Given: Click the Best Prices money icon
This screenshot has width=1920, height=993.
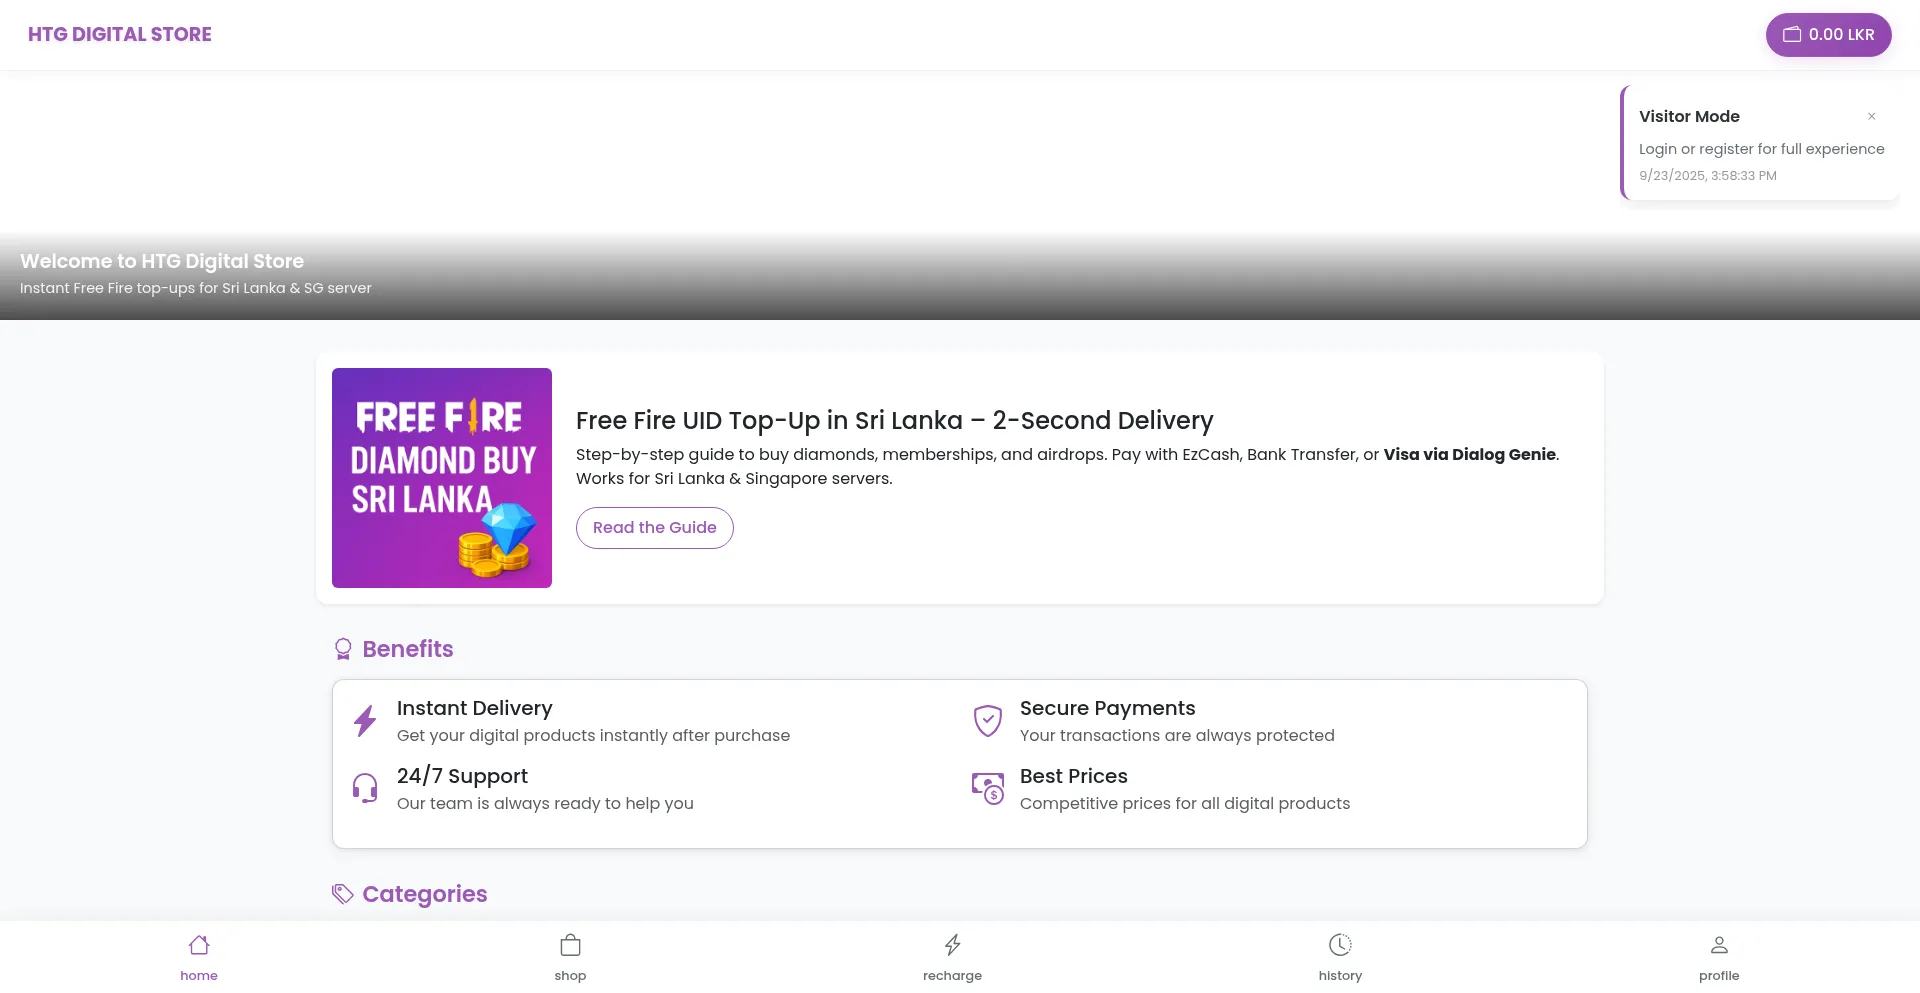Looking at the screenshot, I should click(x=988, y=788).
